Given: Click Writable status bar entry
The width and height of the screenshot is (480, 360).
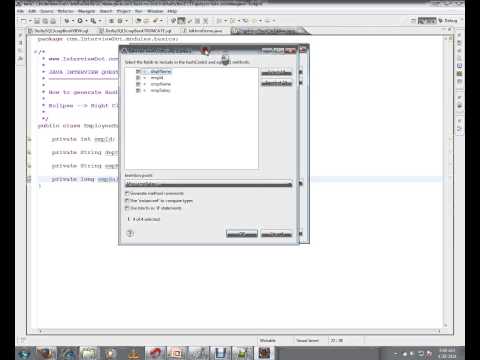Looking at the screenshot, I should (268, 340).
